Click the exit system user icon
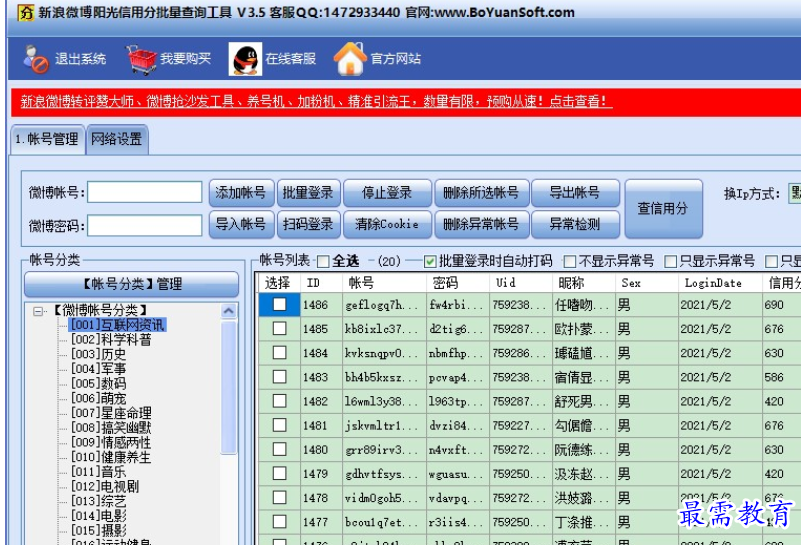 (36, 59)
